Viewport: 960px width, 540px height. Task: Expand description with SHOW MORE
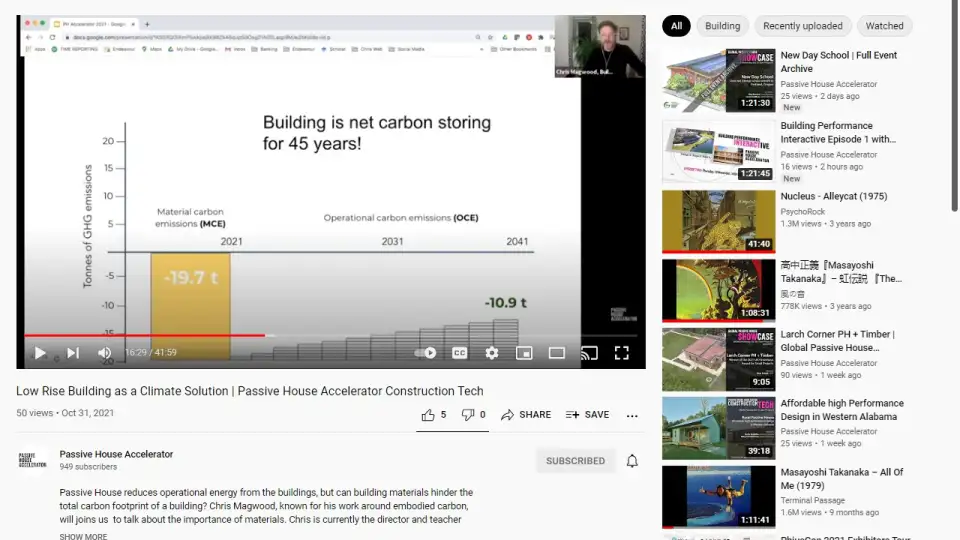(83, 536)
